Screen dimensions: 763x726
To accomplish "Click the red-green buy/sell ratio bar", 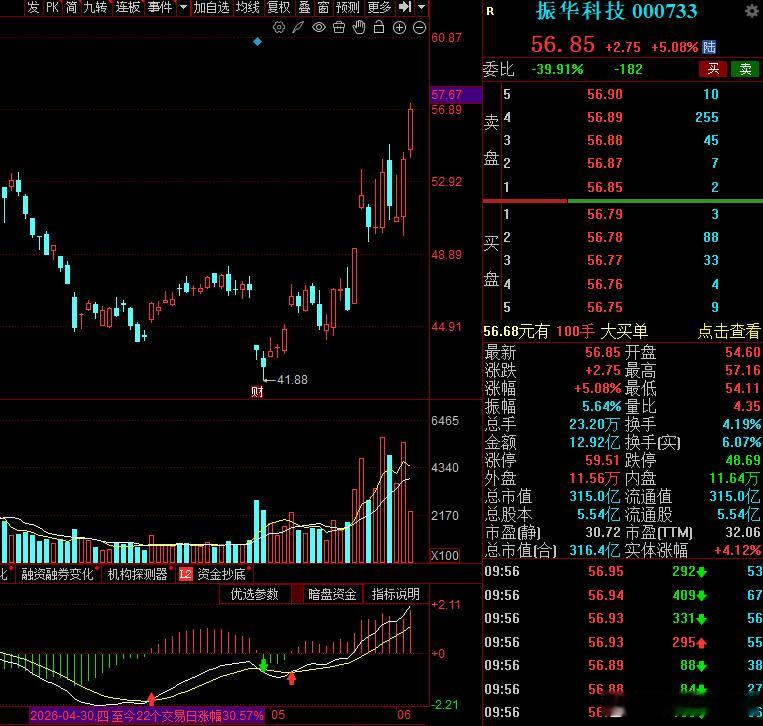I will tap(622, 200).
